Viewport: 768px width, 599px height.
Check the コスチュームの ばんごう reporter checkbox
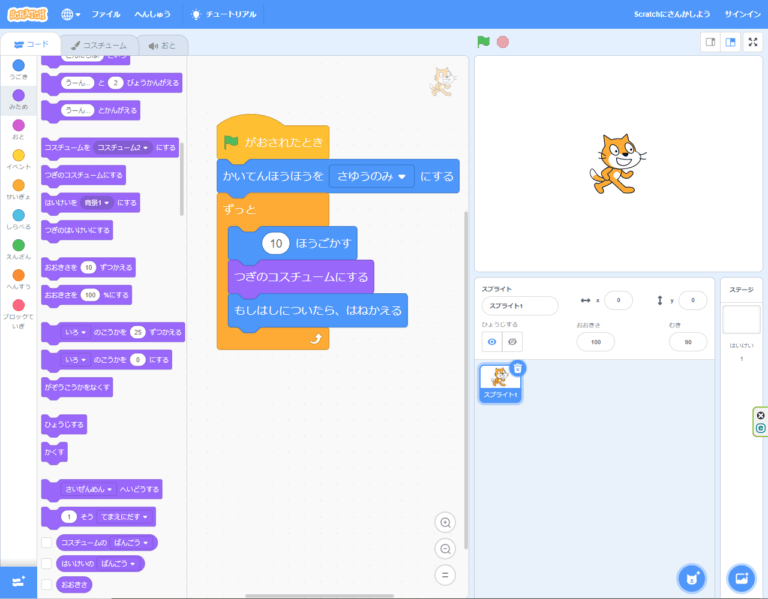tap(46, 542)
